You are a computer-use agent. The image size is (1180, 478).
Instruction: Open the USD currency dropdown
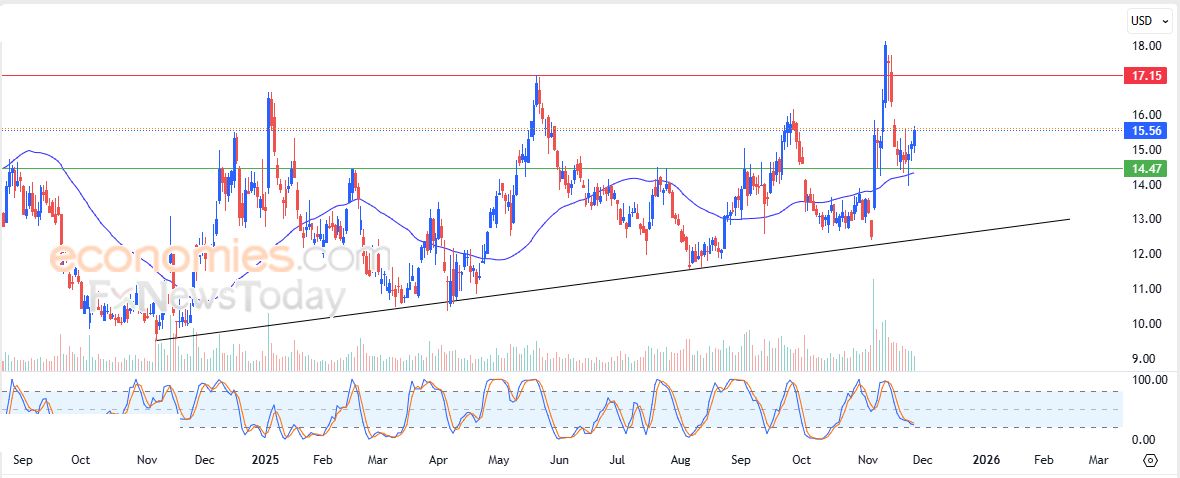pyautogui.click(x=1146, y=21)
